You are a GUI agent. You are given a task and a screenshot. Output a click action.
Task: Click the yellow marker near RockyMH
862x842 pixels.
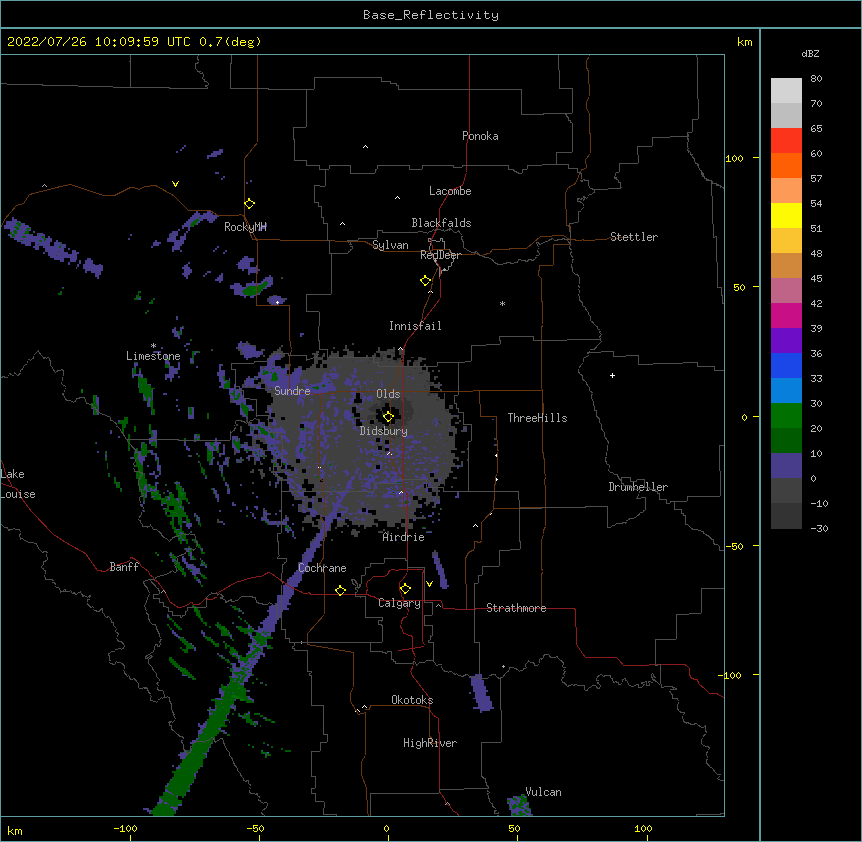click(250, 204)
